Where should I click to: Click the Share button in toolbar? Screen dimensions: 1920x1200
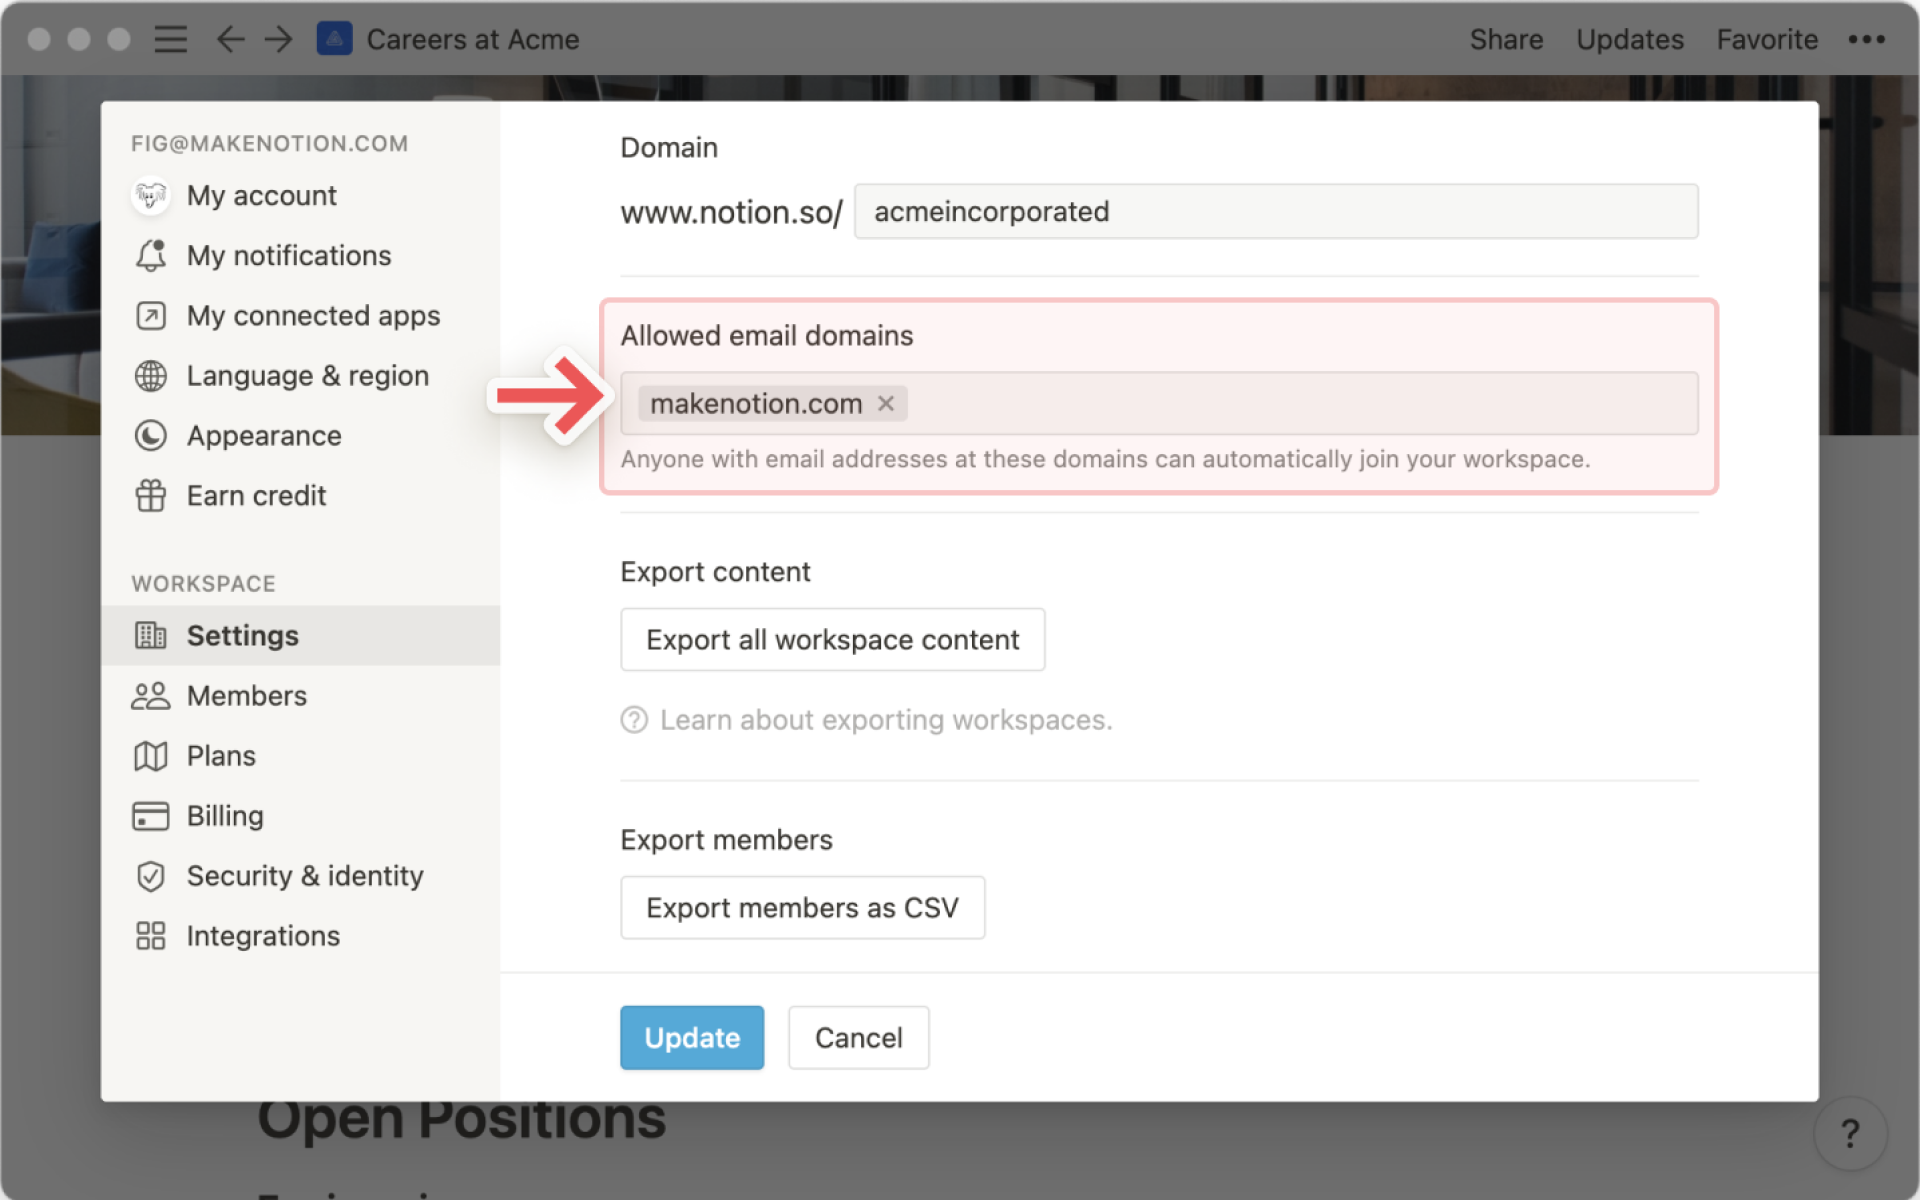1503,37
